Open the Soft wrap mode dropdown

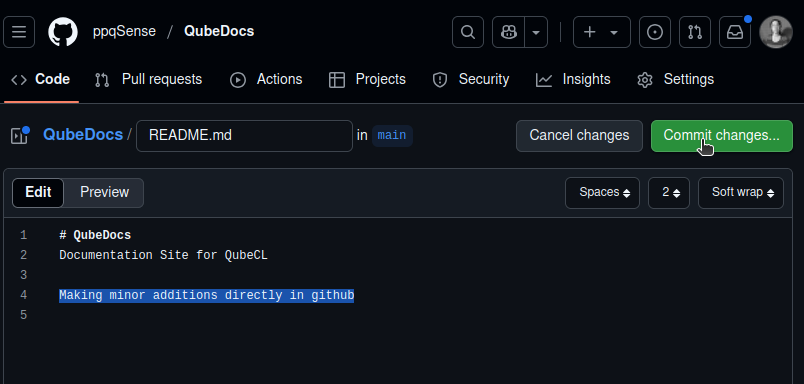click(741, 193)
